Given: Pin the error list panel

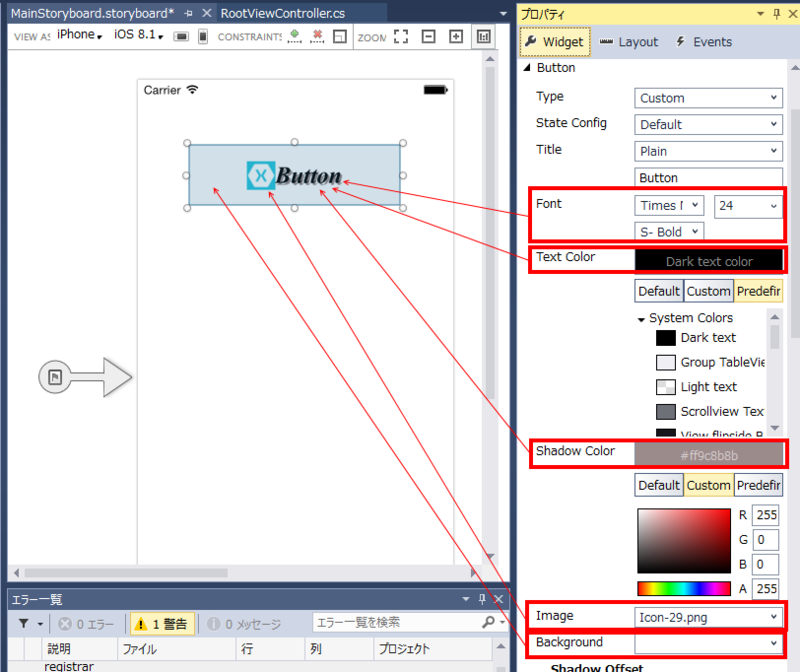Looking at the screenshot, I should [x=482, y=599].
